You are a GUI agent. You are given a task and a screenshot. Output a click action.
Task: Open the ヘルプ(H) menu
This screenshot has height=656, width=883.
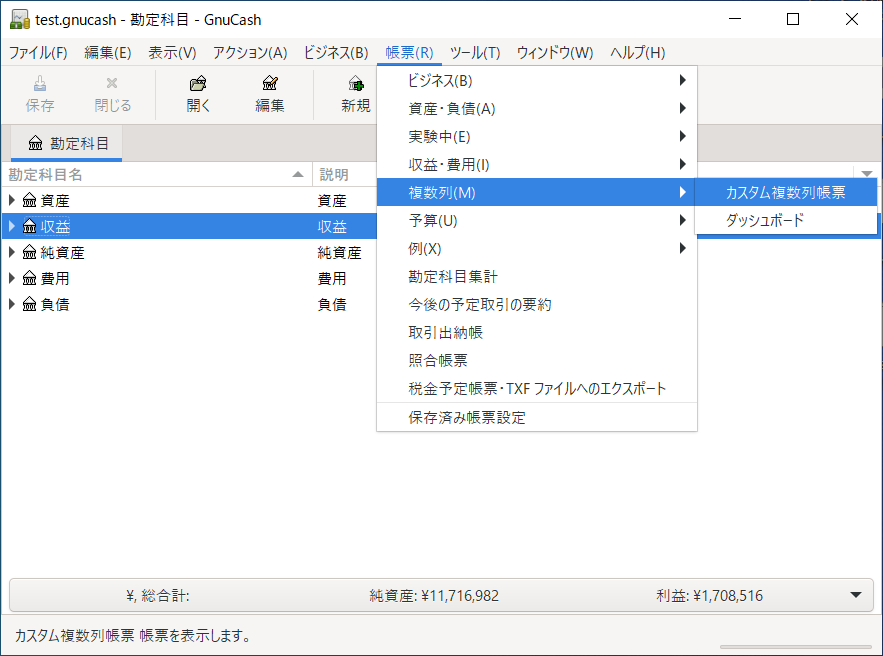point(638,52)
